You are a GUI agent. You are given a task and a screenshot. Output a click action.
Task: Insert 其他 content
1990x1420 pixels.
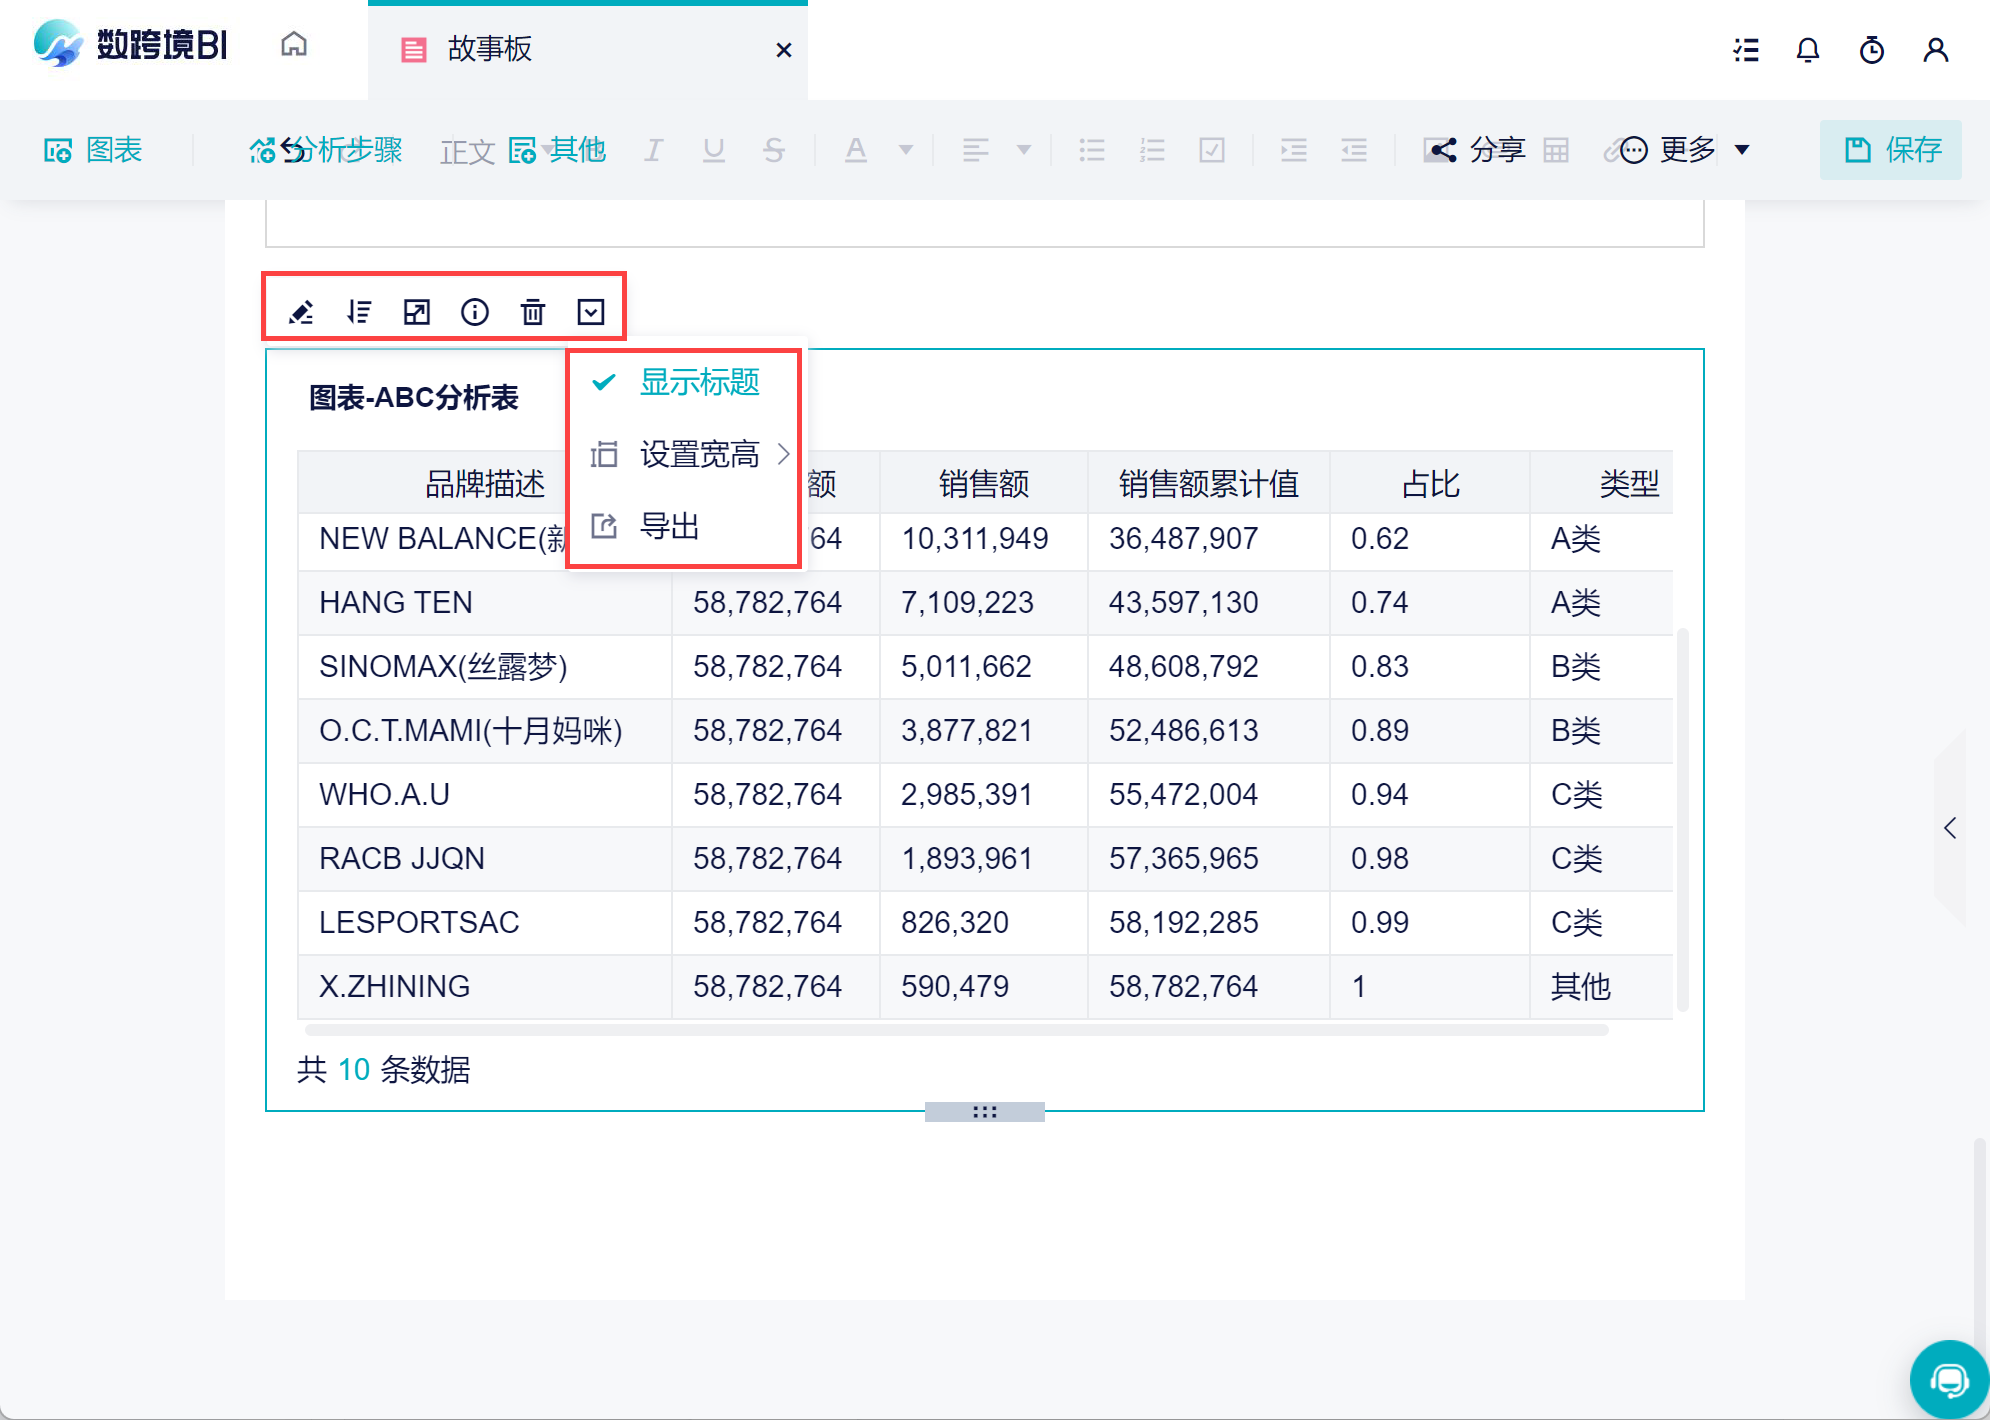coord(557,150)
